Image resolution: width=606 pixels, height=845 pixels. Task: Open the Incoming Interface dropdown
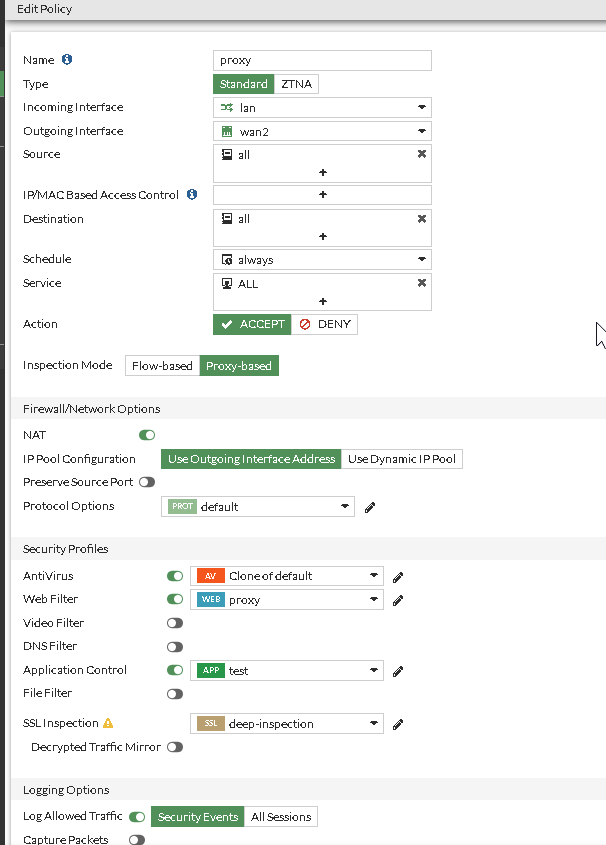coord(322,108)
